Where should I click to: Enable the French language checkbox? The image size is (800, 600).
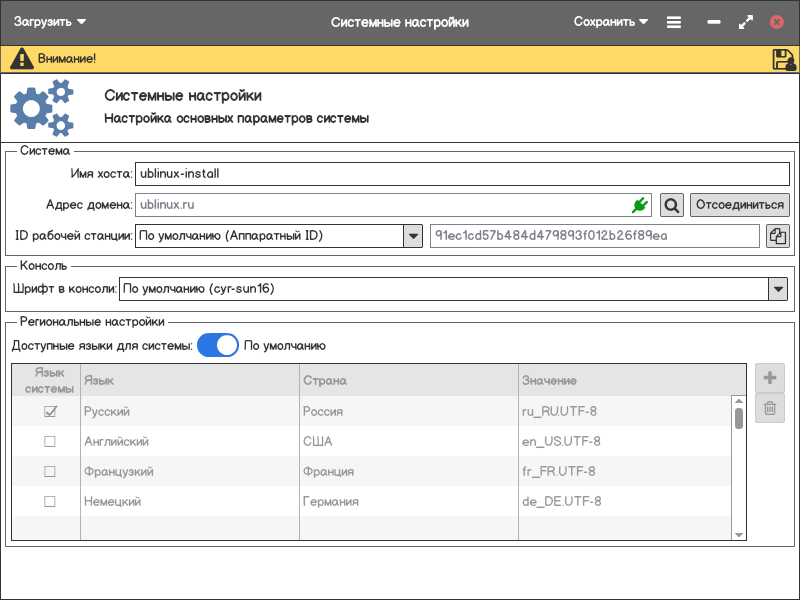[49, 471]
